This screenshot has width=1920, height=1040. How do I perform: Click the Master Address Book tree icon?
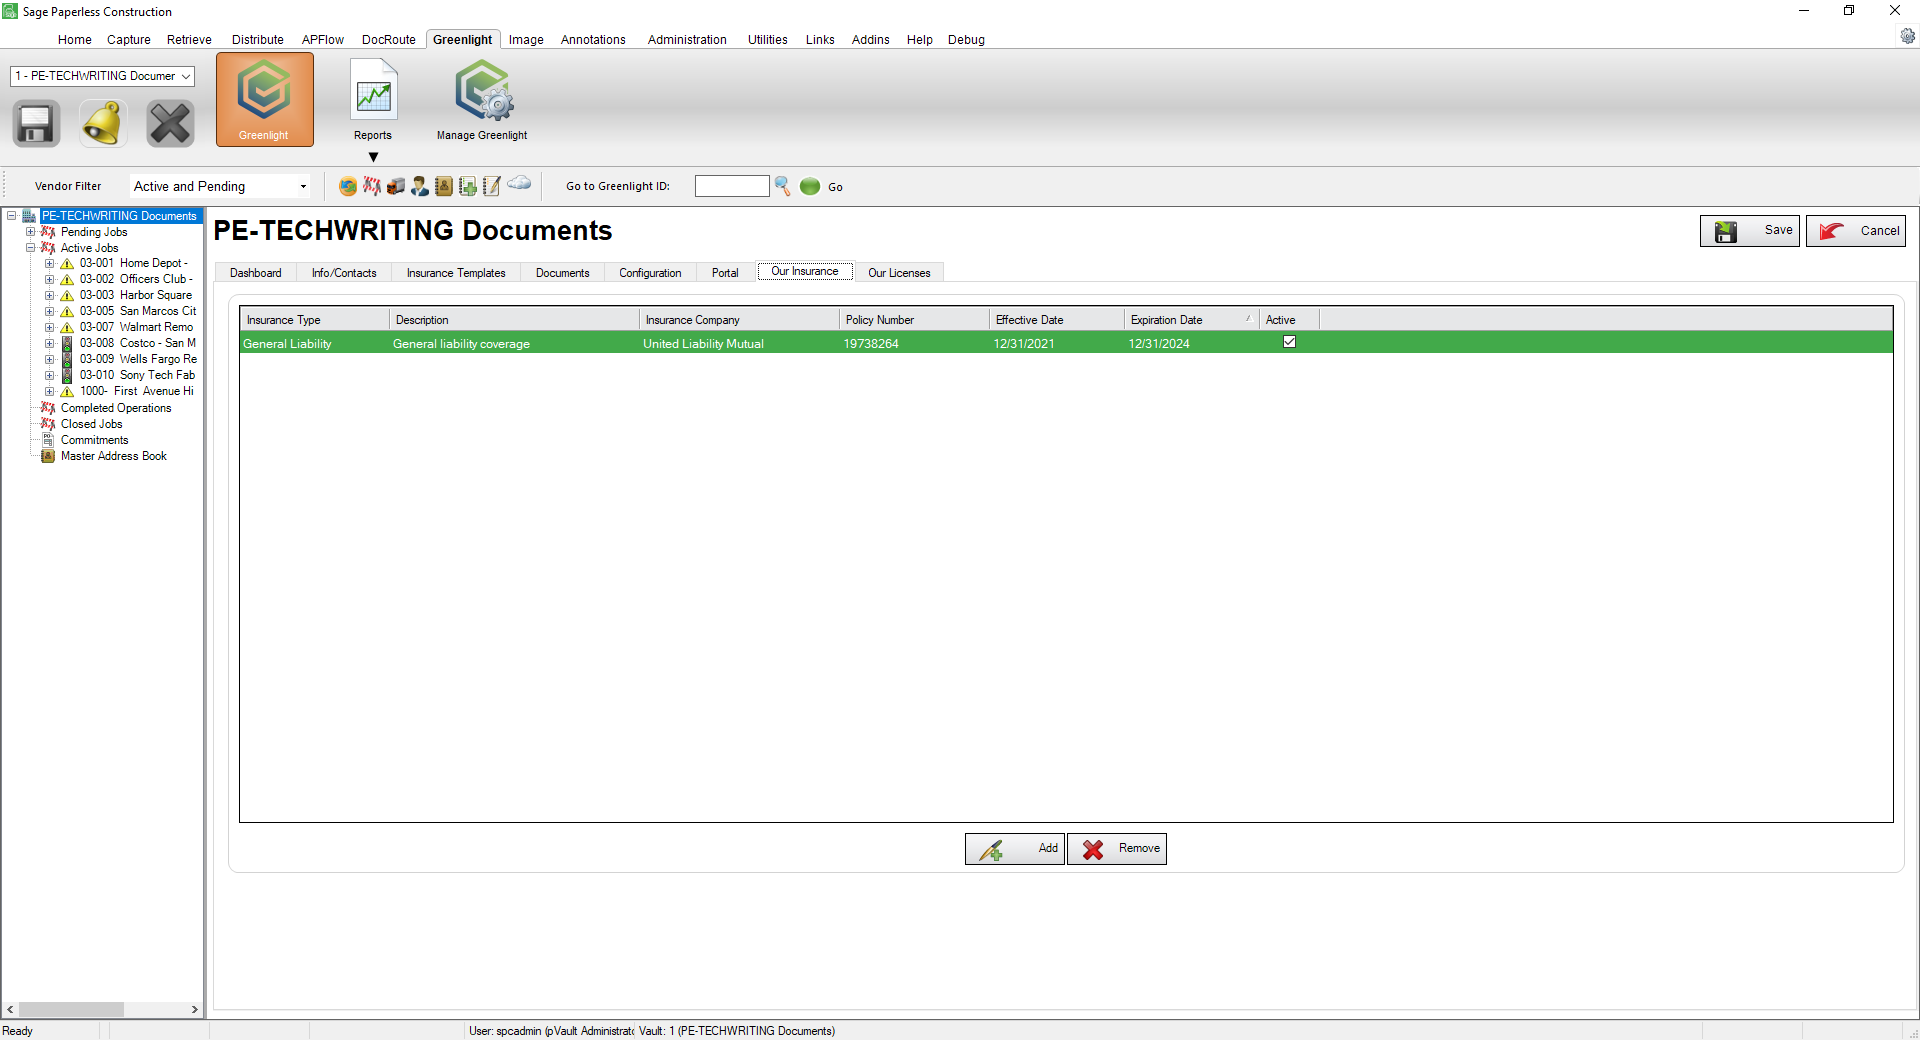click(x=47, y=456)
